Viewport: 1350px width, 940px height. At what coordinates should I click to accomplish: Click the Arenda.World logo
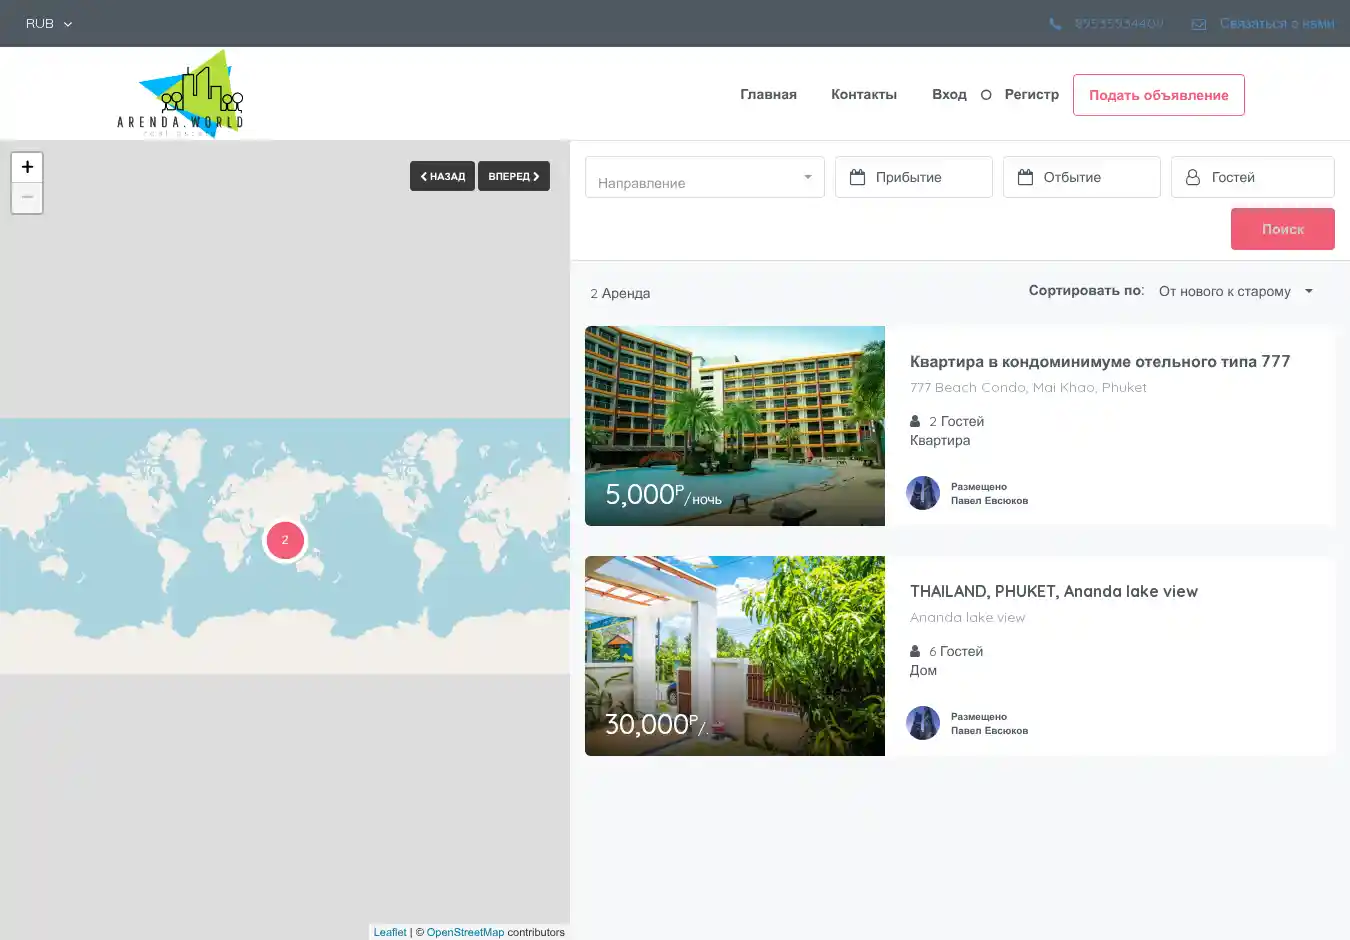(x=181, y=94)
